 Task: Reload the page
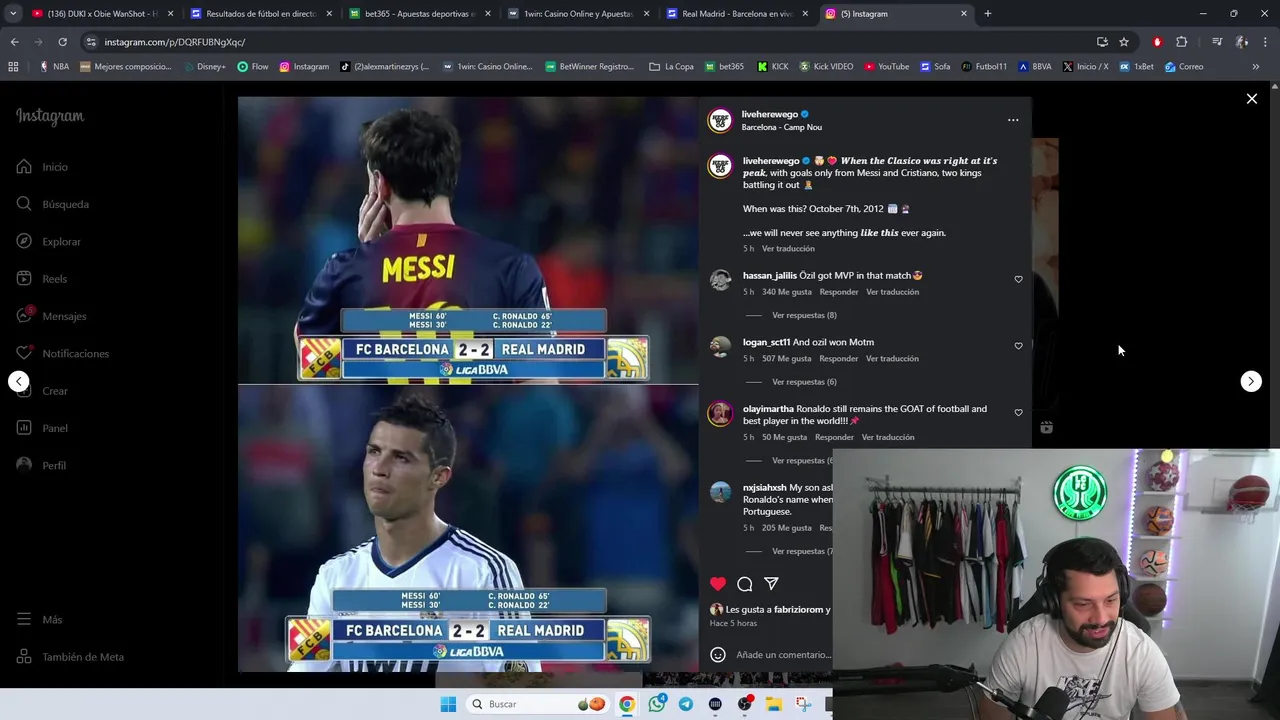coord(62,42)
